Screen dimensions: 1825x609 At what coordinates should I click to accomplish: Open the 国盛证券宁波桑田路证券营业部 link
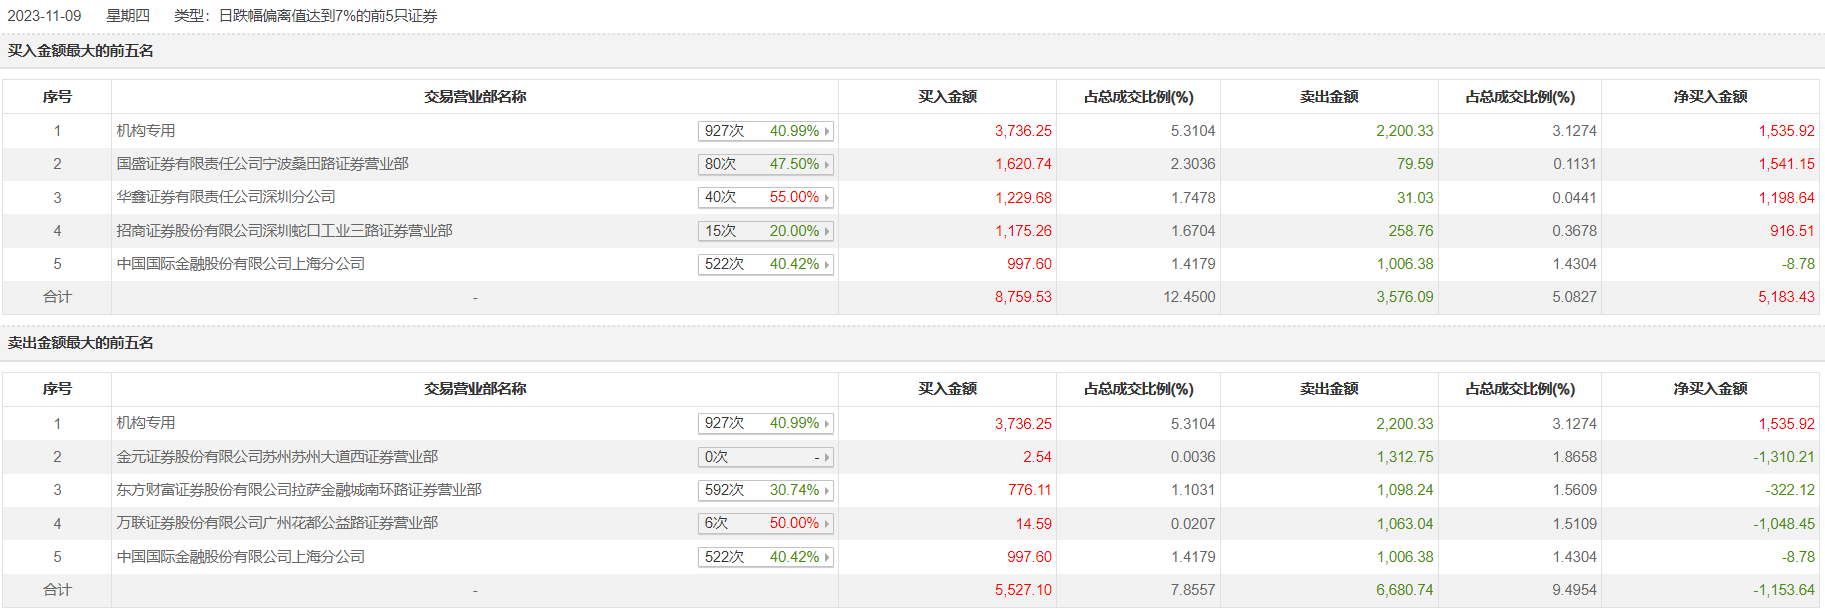click(x=262, y=164)
